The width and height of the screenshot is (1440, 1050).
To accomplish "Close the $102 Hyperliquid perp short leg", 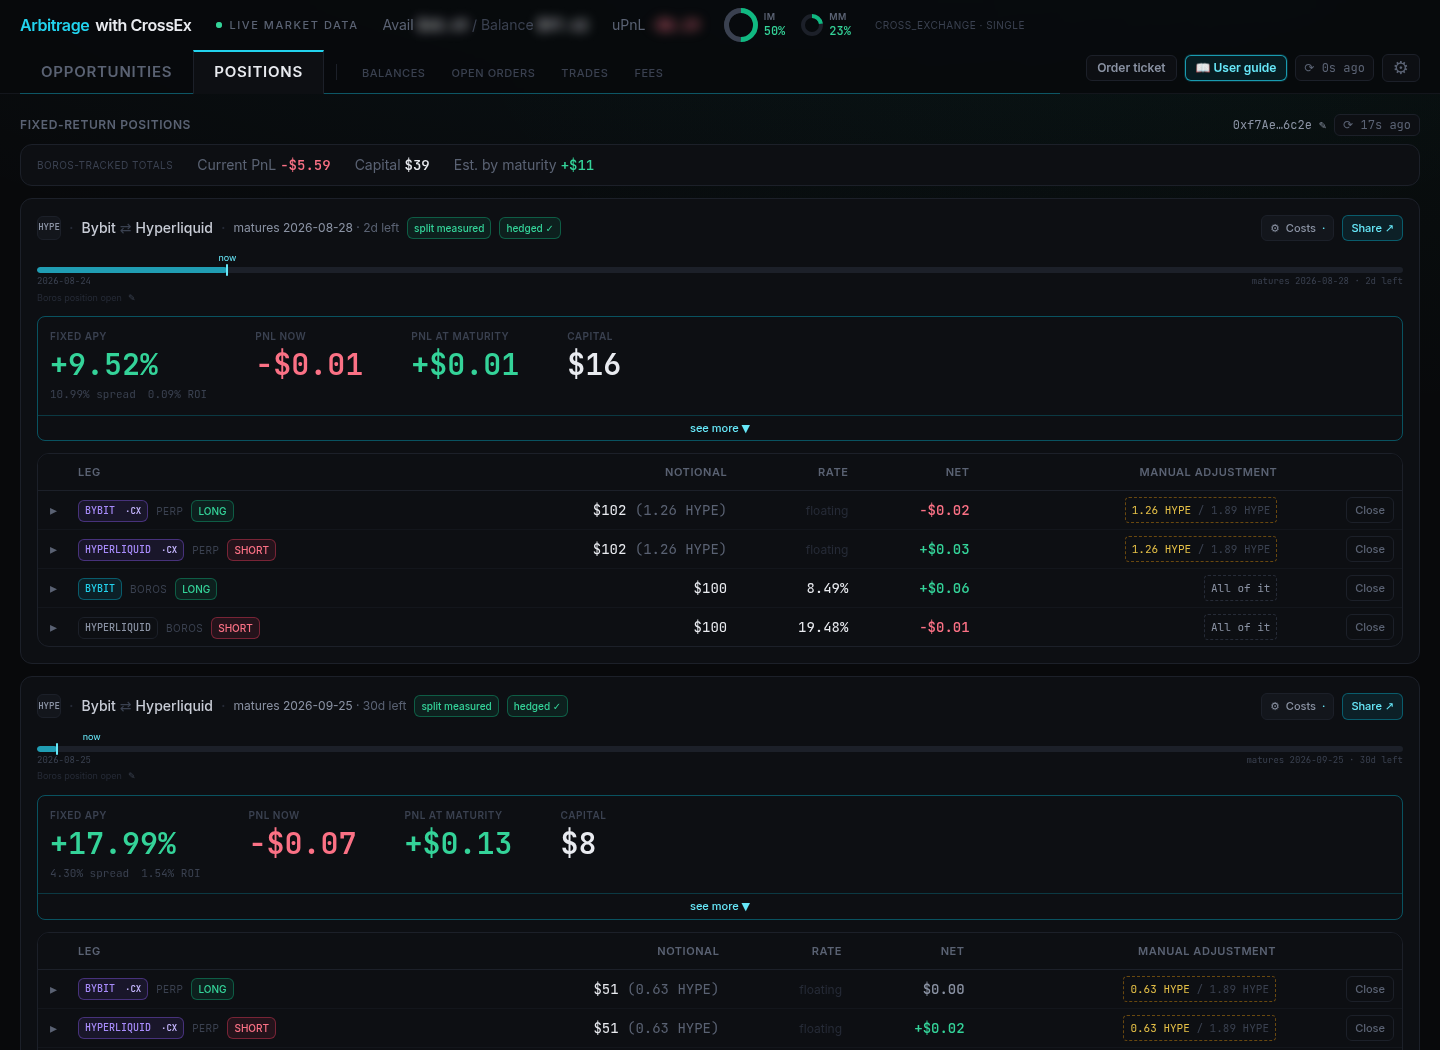I will [x=1370, y=549].
